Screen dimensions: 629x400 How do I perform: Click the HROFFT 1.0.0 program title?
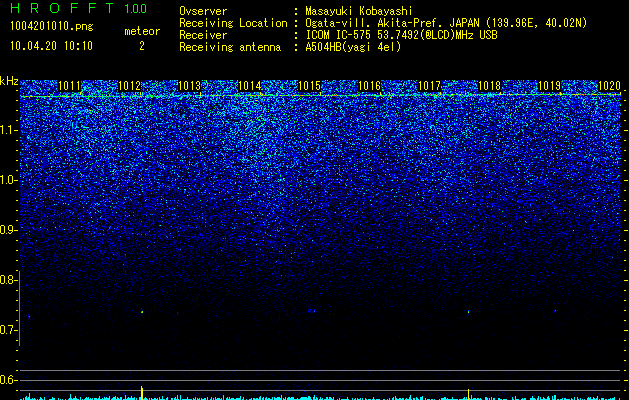(x=79, y=8)
